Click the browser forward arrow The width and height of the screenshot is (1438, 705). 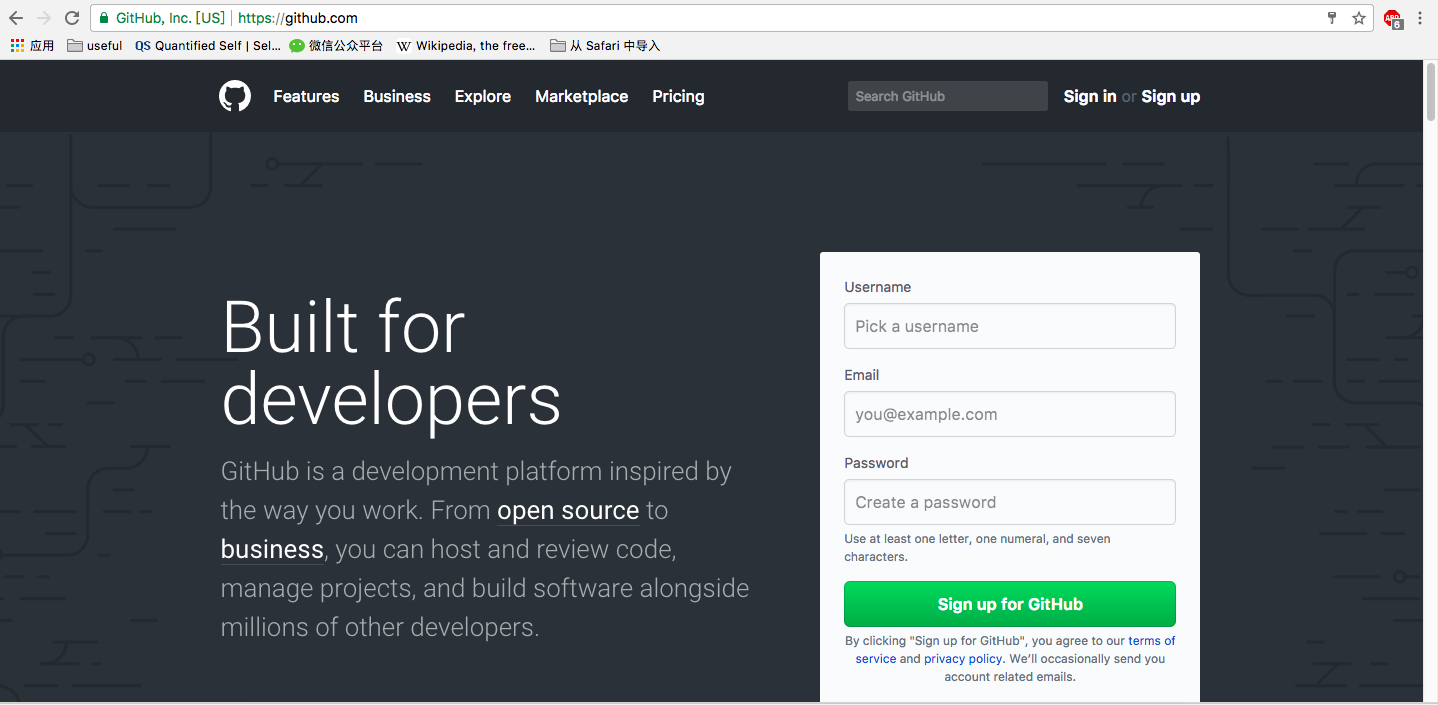pos(44,18)
